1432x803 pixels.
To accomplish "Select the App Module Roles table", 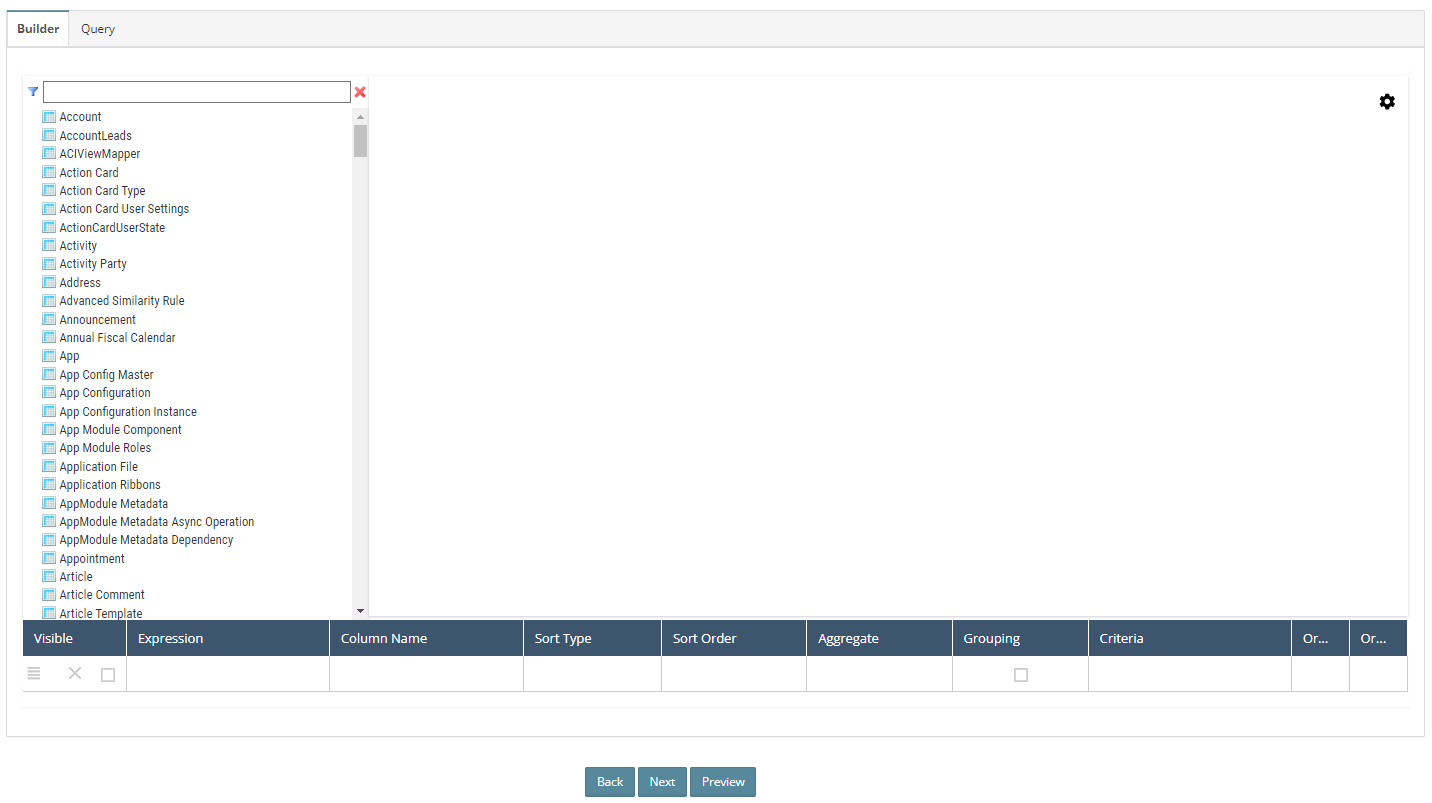I will tap(105, 447).
